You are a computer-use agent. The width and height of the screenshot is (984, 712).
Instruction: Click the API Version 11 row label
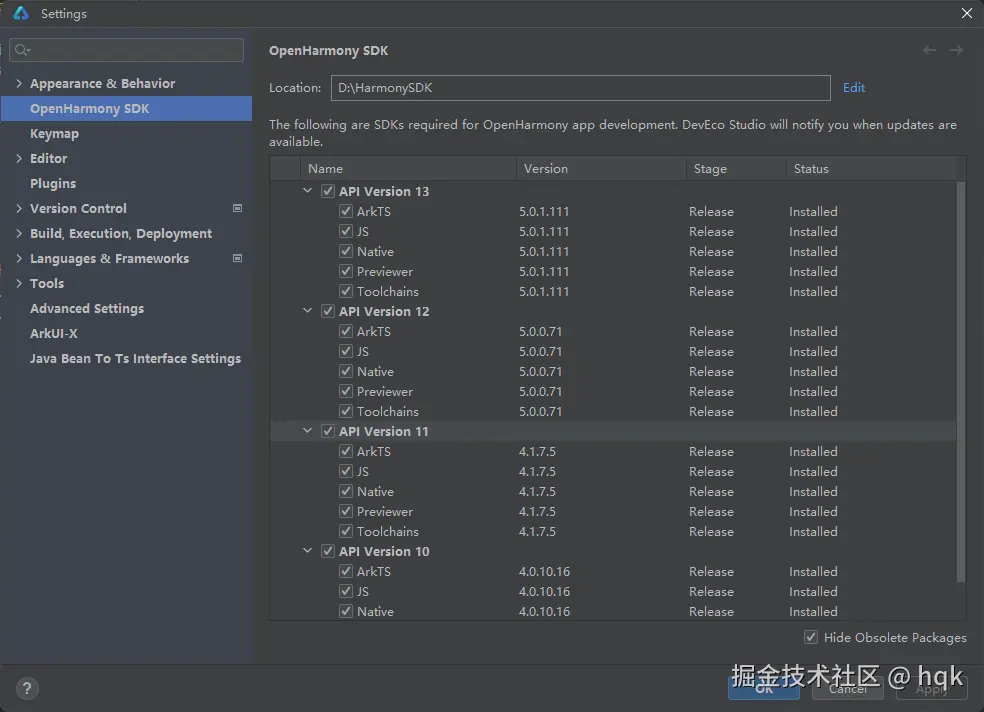pos(383,432)
